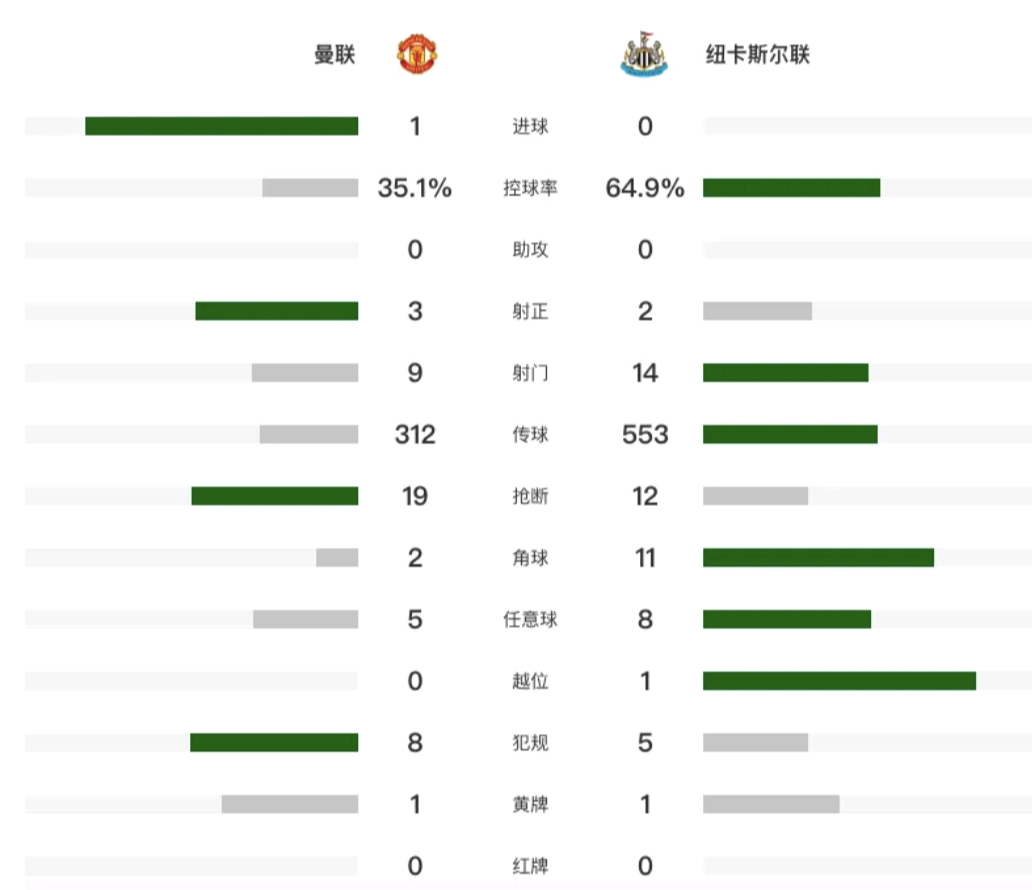Click Newcastle's green 角球 bar

818,558
